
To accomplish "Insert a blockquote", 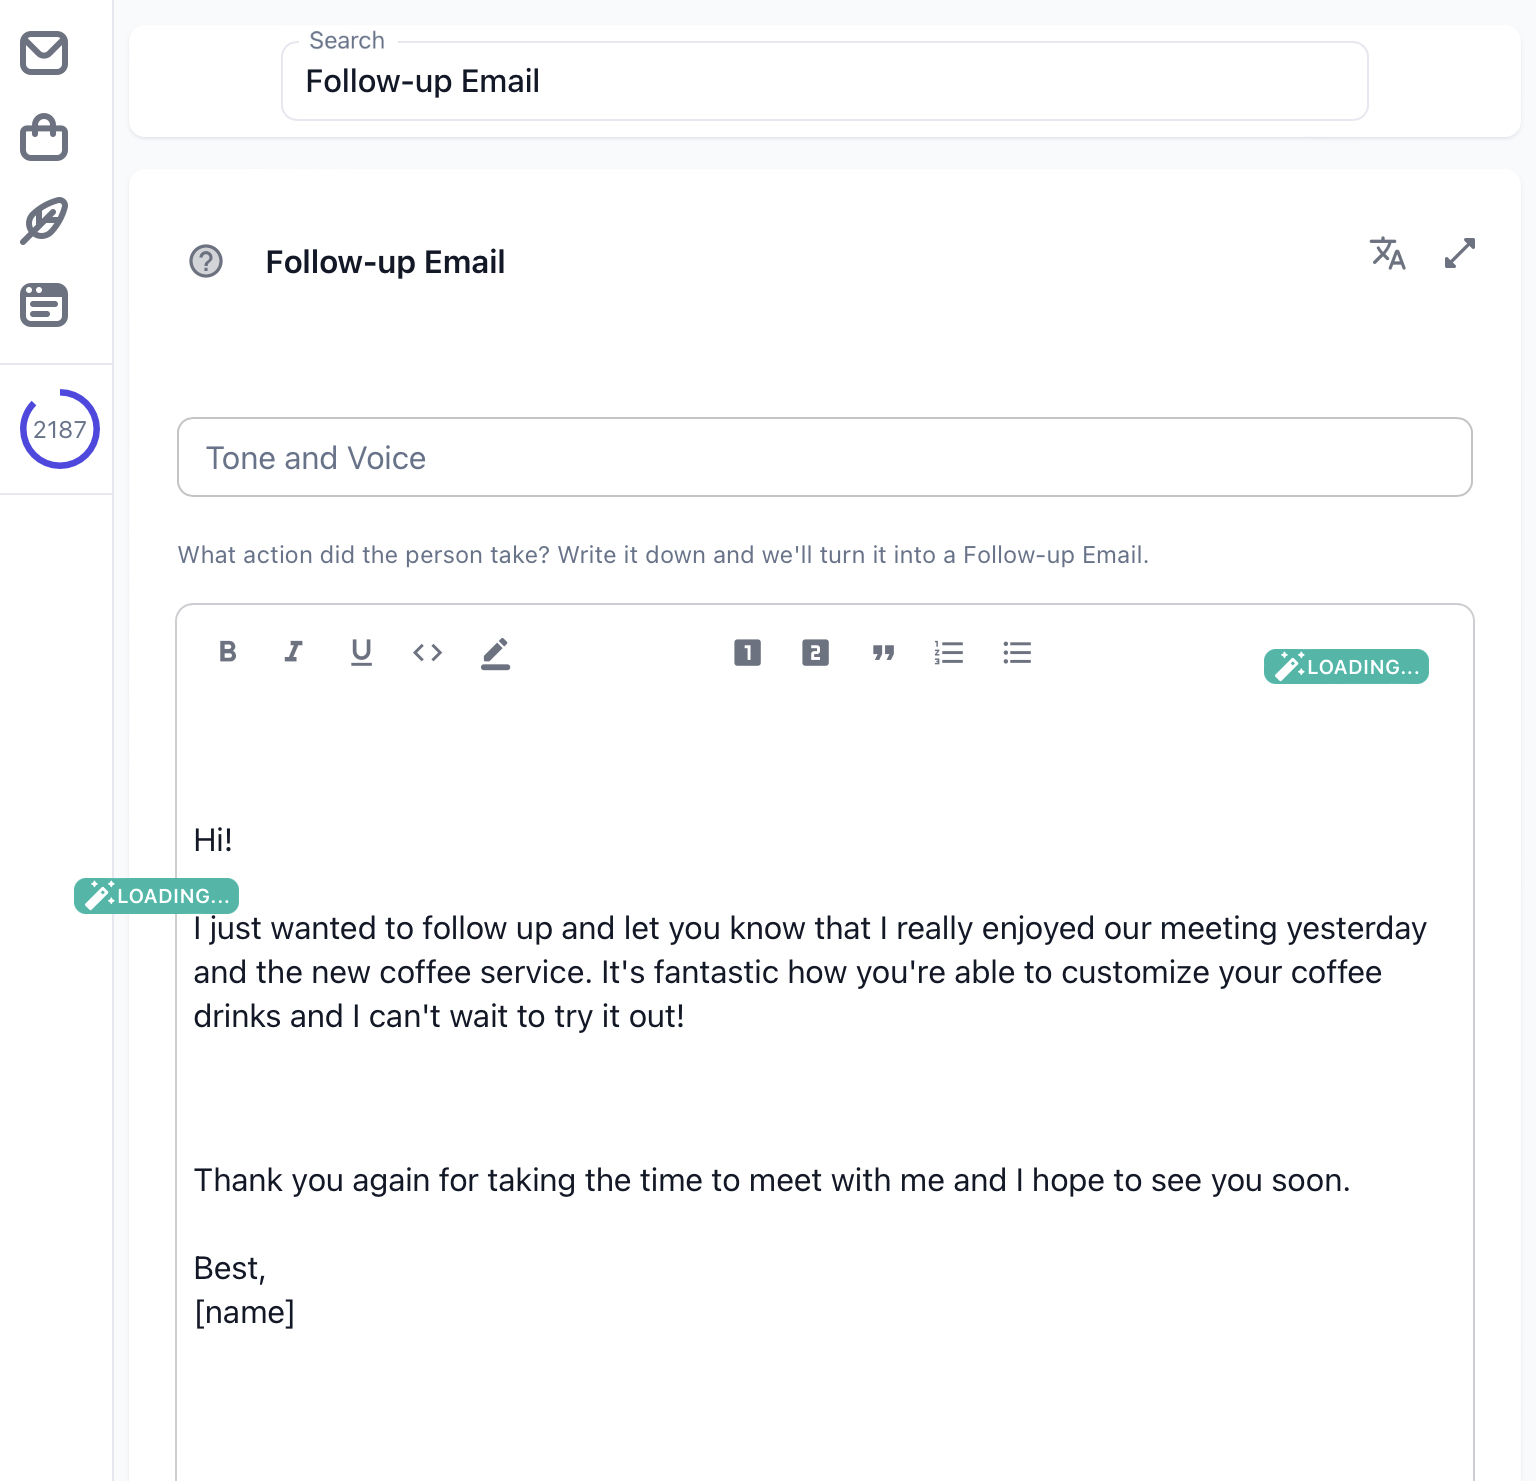I will click(883, 653).
